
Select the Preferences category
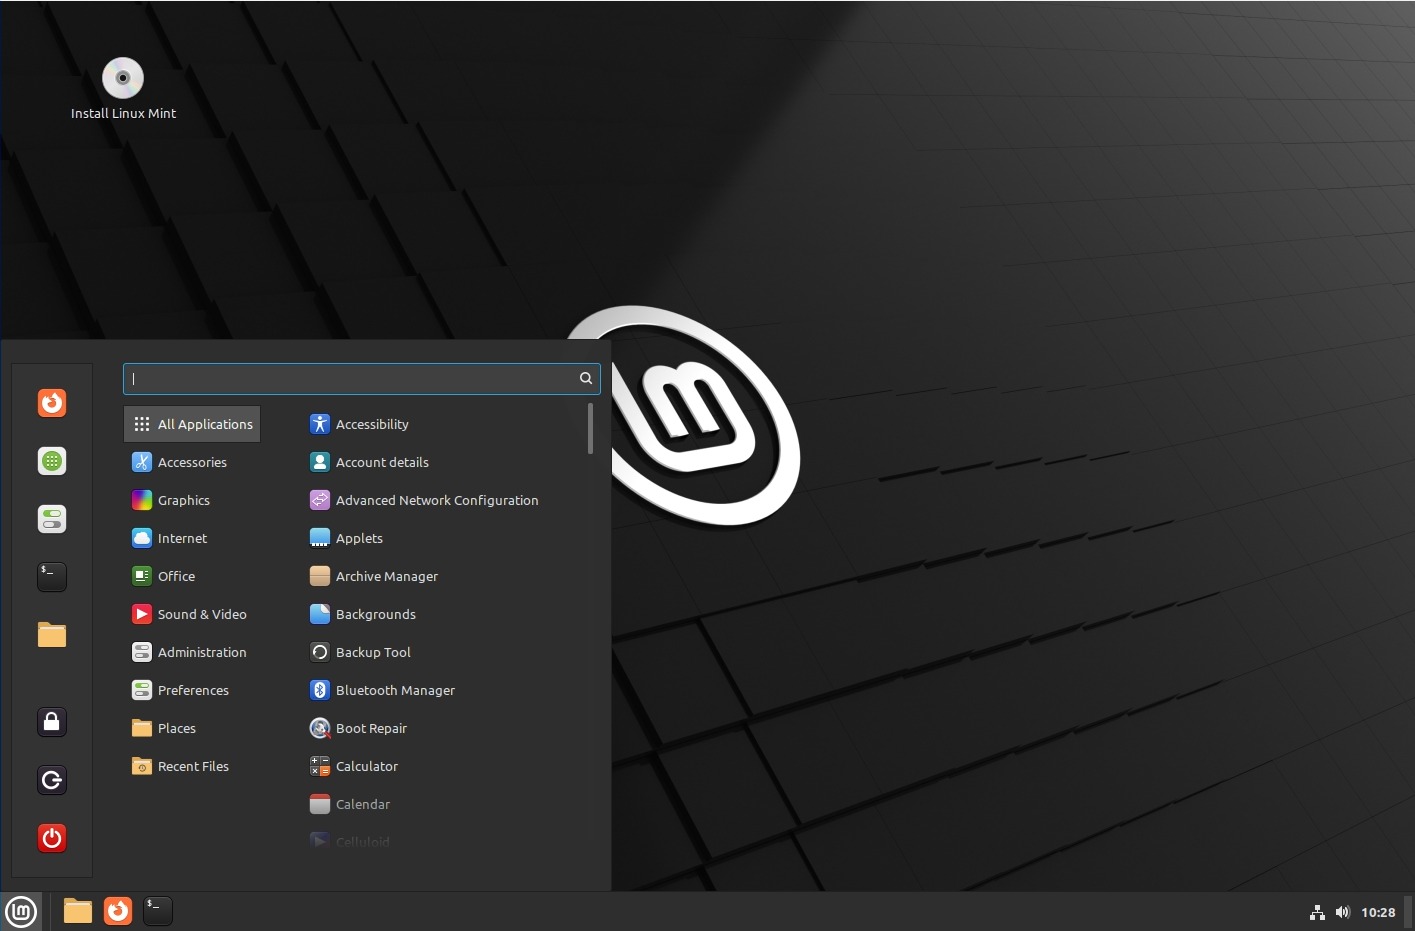(x=192, y=690)
